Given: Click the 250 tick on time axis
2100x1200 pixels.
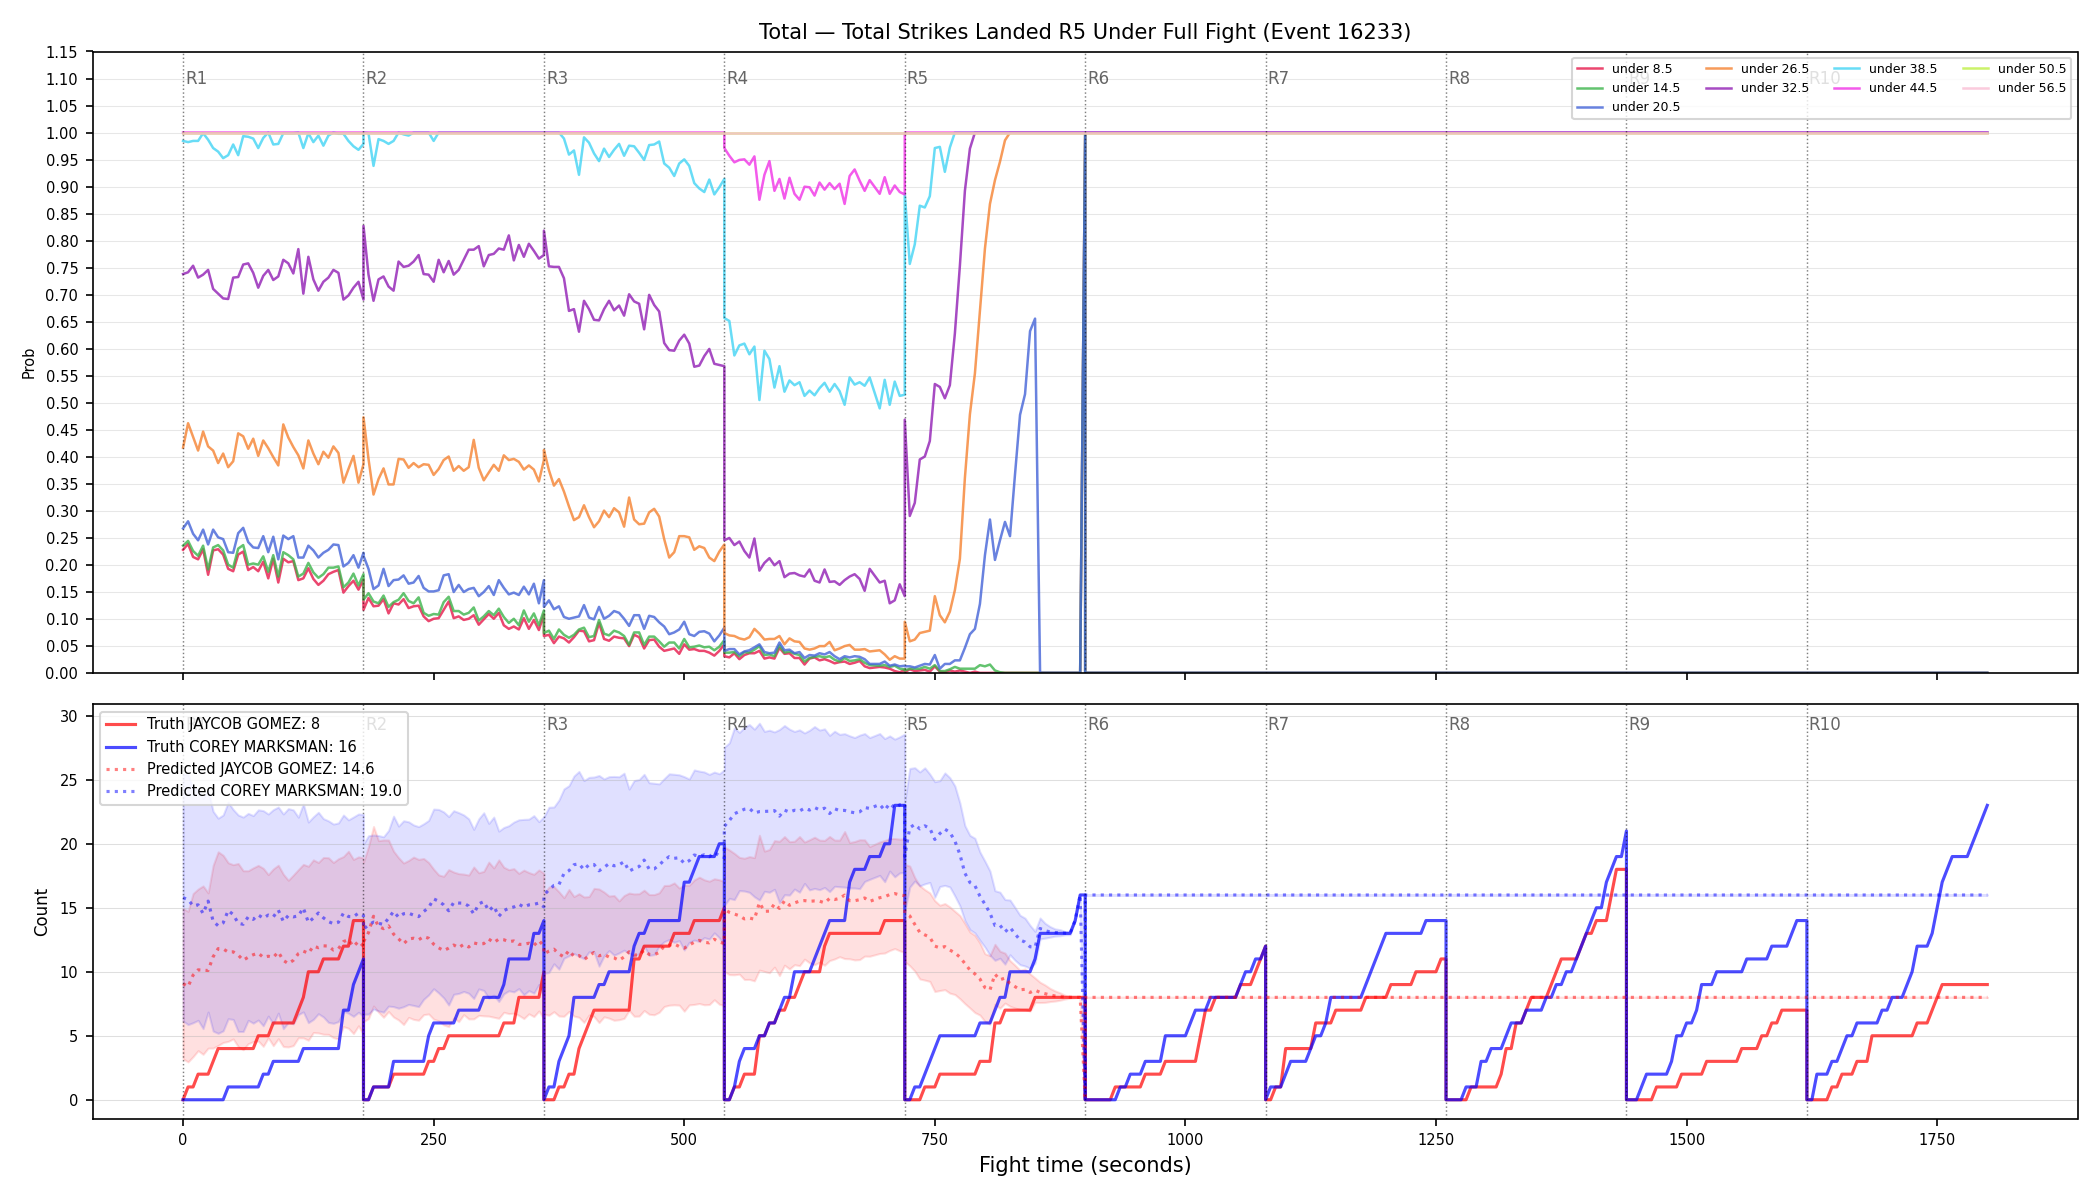Looking at the screenshot, I should (x=433, y=1139).
